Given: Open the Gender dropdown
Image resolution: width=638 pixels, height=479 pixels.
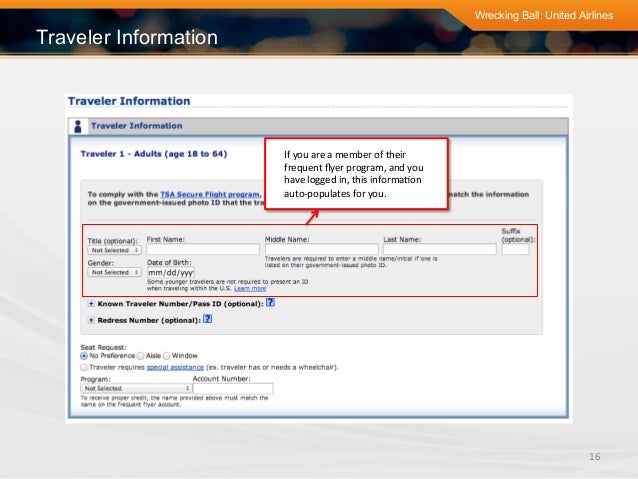Looking at the screenshot, I should 115,272.
